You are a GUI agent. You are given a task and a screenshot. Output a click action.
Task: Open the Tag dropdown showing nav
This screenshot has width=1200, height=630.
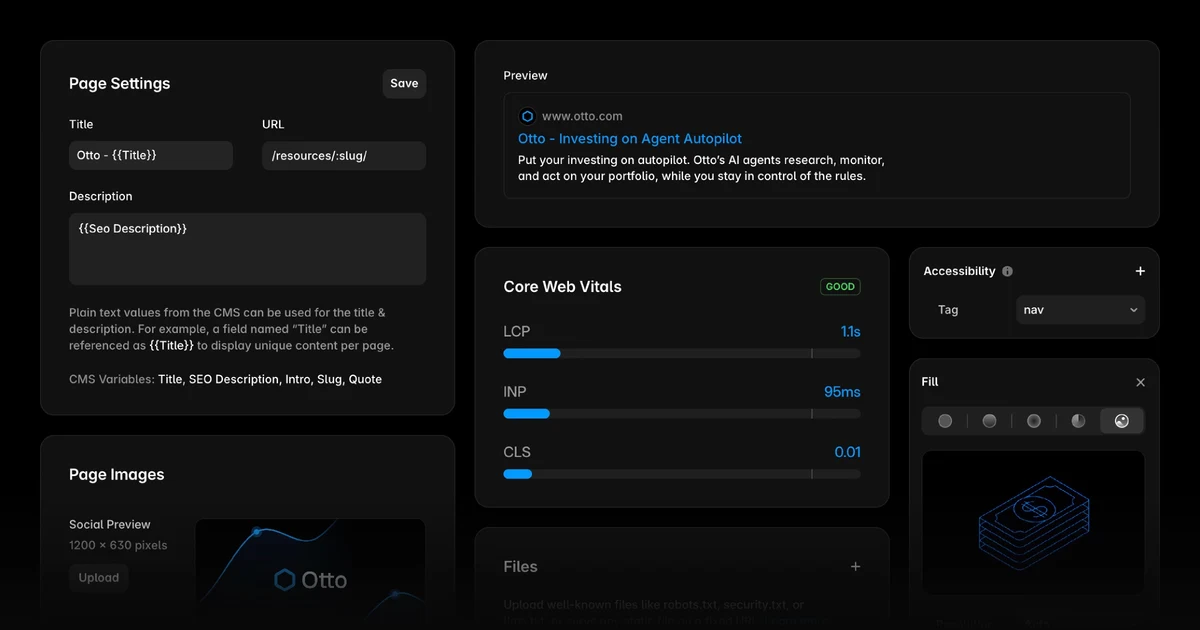point(1080,310)
